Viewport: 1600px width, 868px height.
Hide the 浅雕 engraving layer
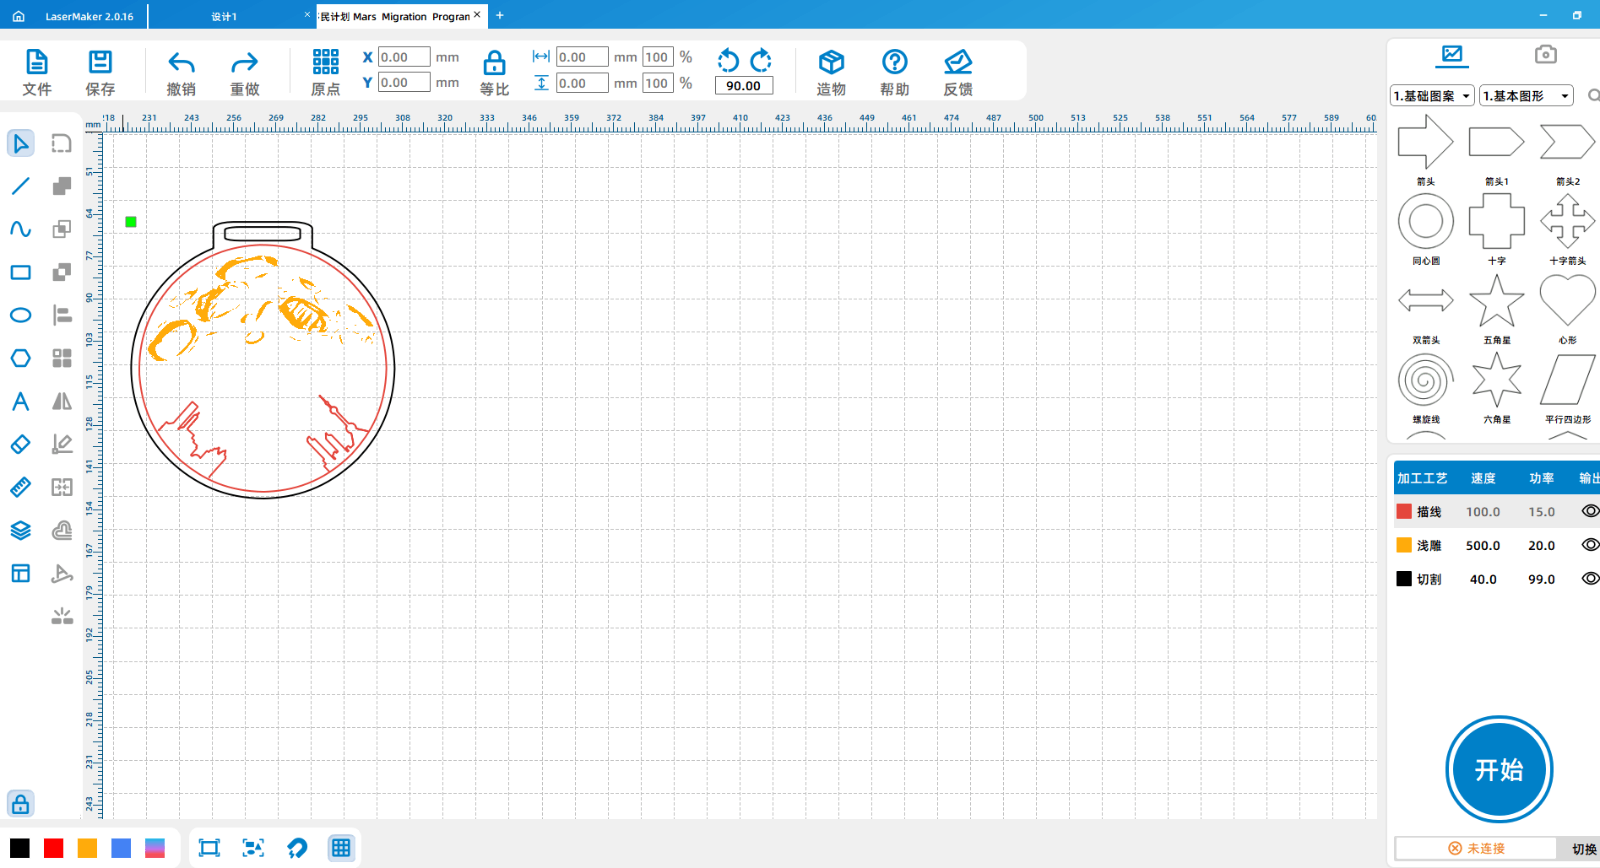pyautogui.click(x=1589, y=545)
